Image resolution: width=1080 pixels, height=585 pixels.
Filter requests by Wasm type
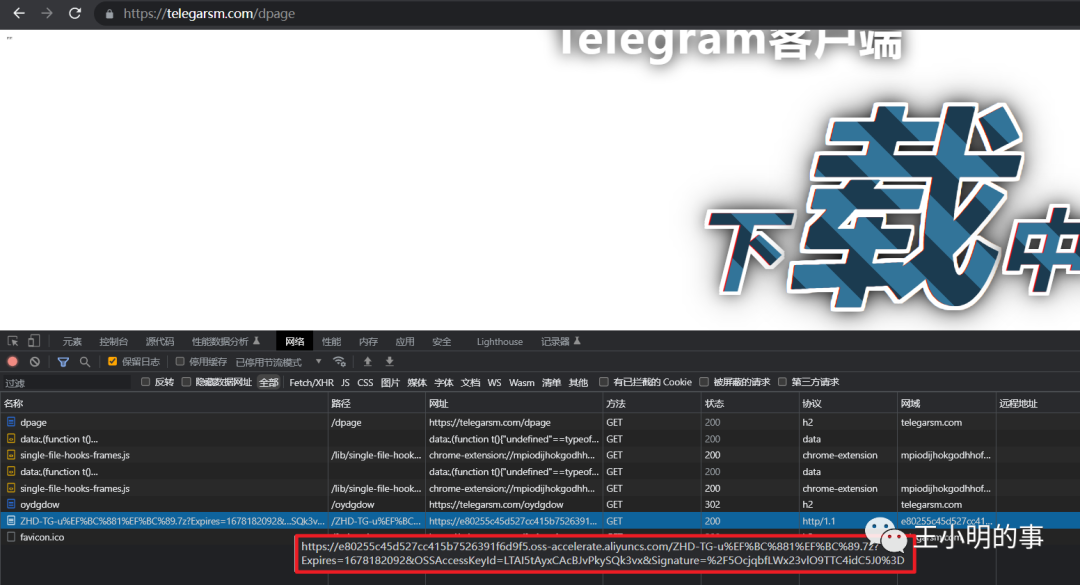pos(521,382)
